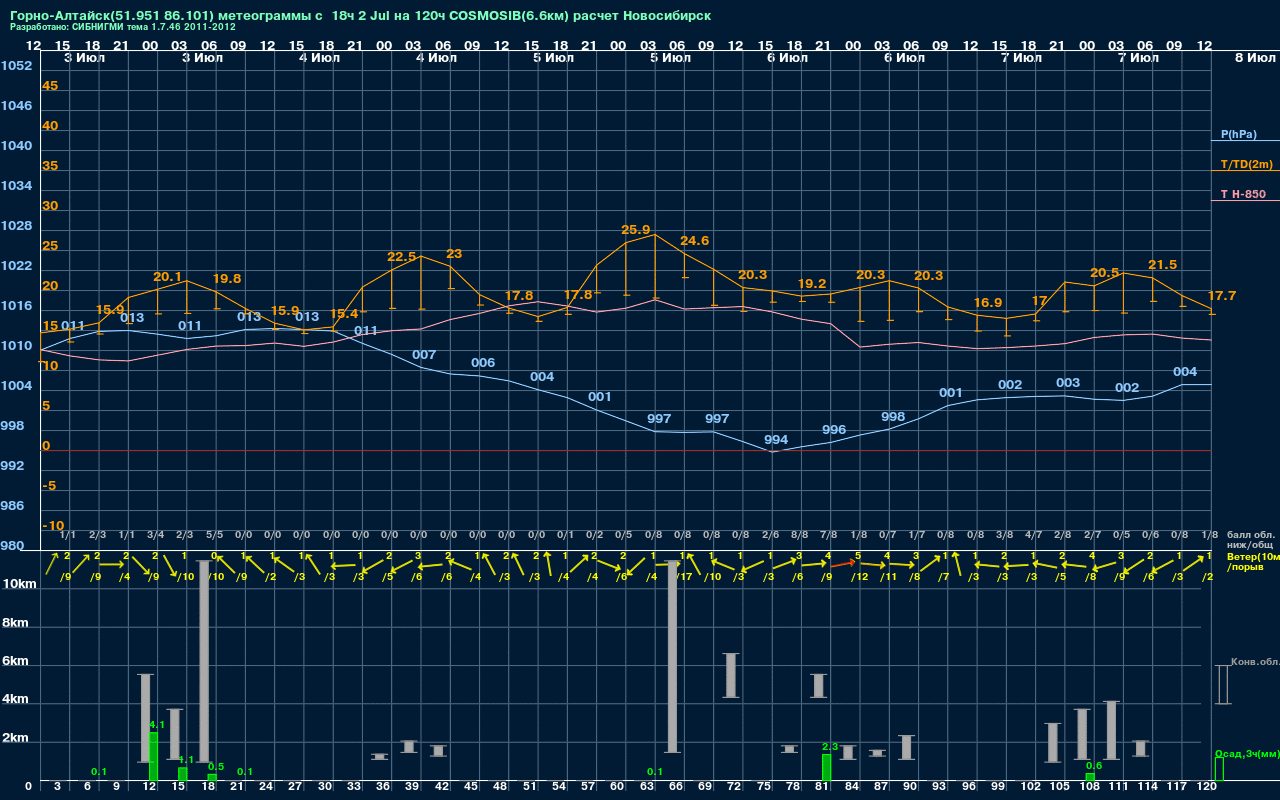The height and width of the screenshot is (800, 1280).
Task: Click the temperature value 21.5
Action: click(x=1162, y=265)
